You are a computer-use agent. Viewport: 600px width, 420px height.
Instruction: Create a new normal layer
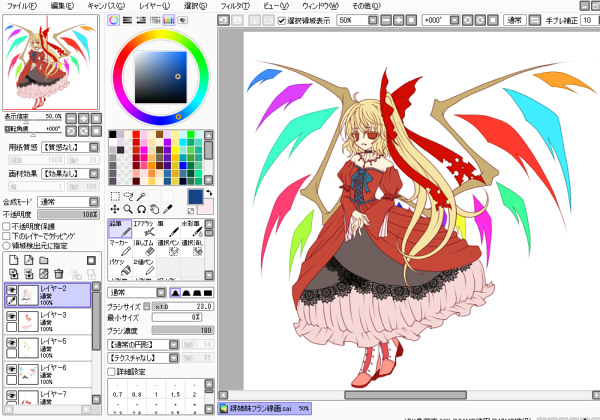coord(13,260)
